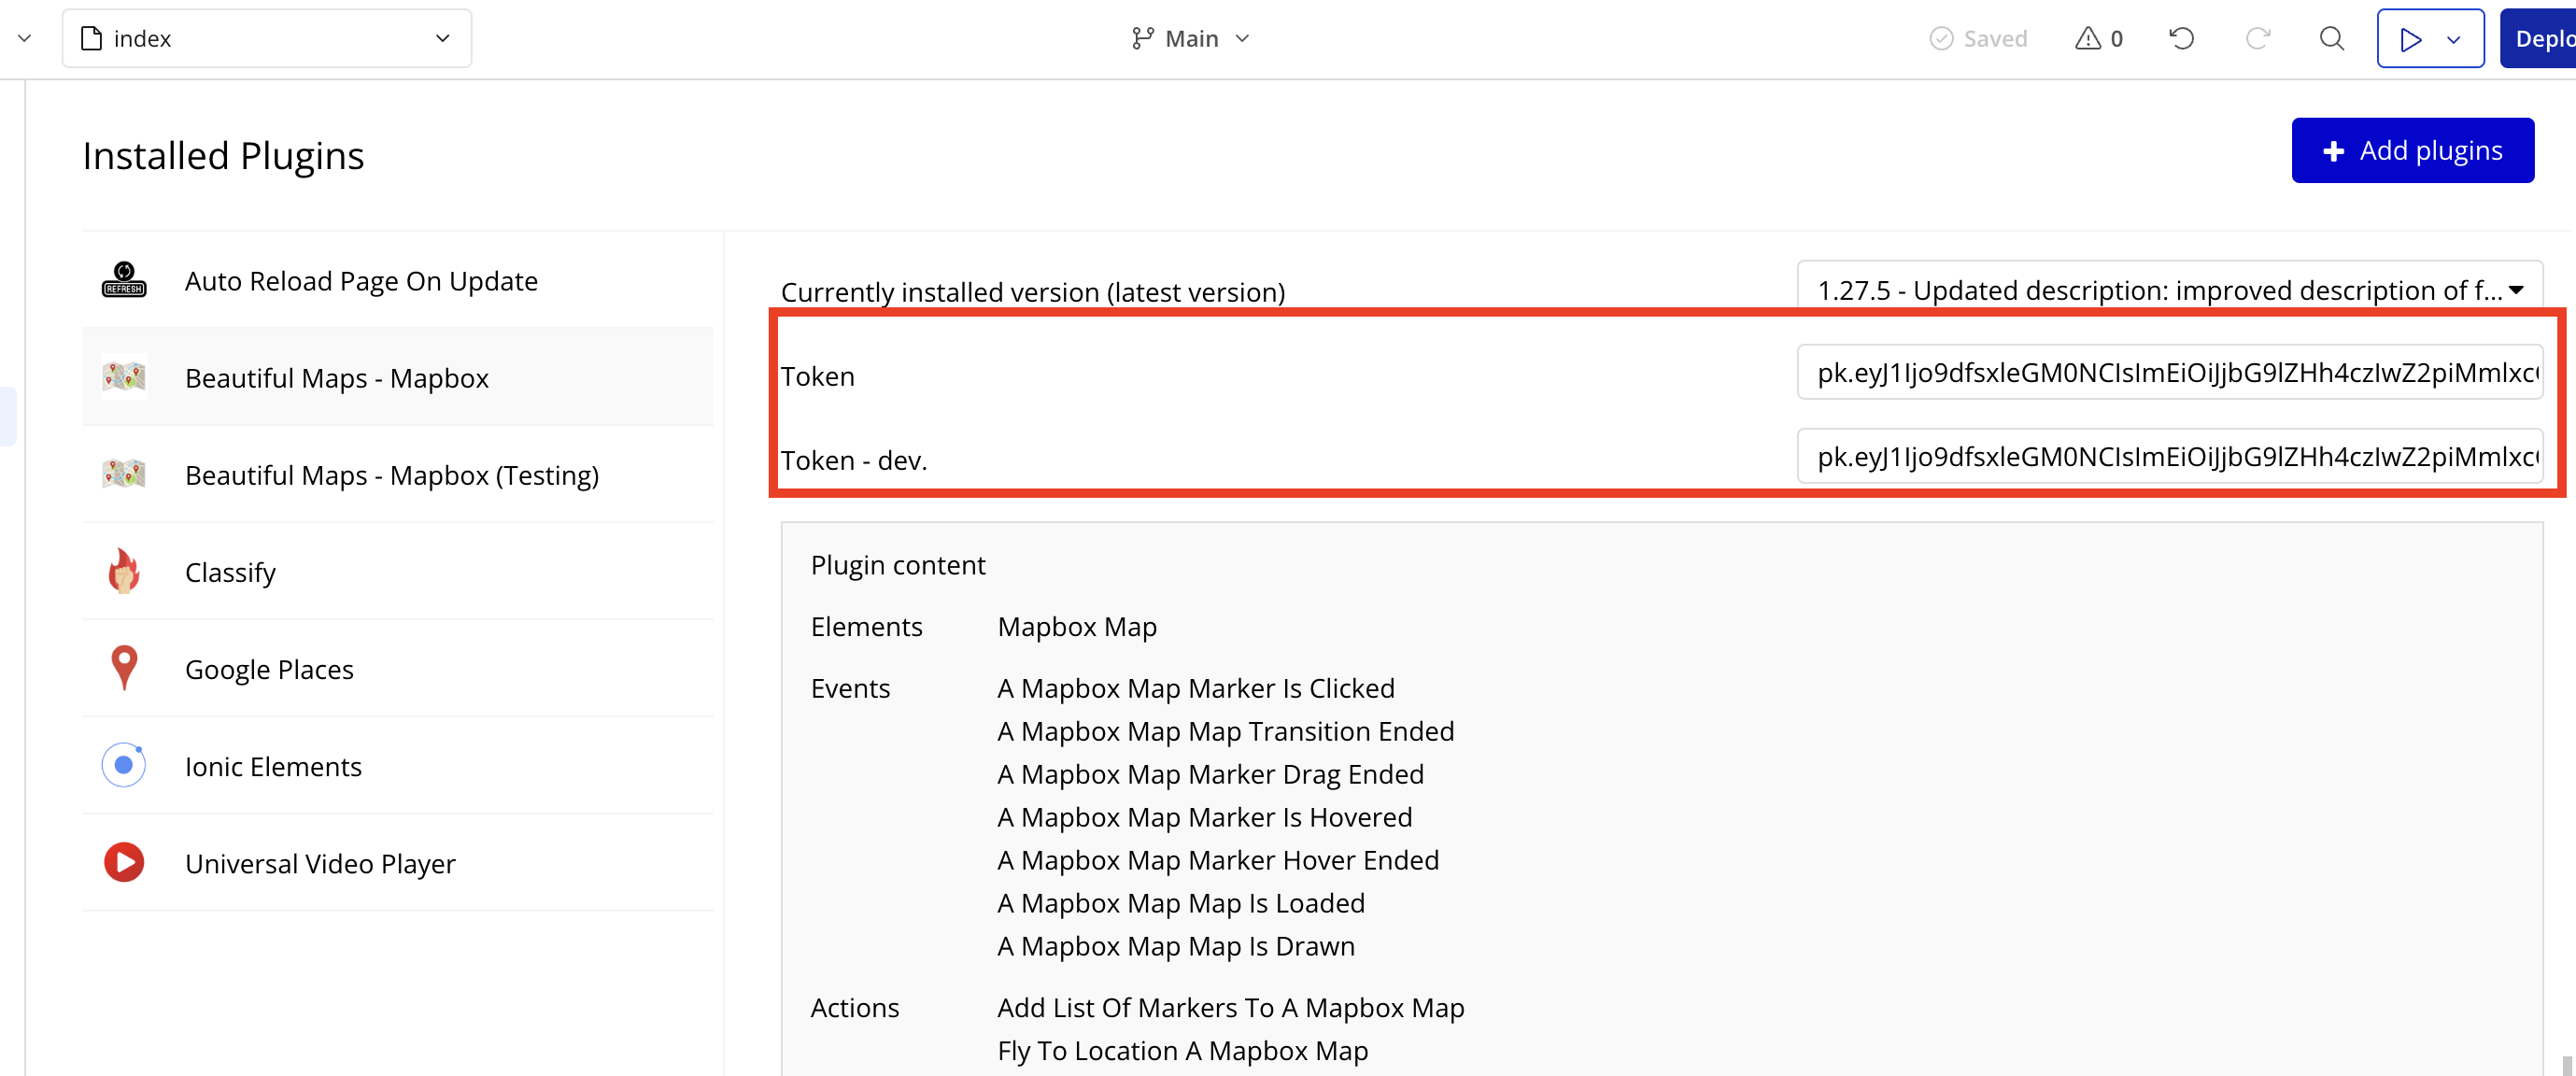
Task: Click the Universal Video Player icon
Action: point(124,862)
